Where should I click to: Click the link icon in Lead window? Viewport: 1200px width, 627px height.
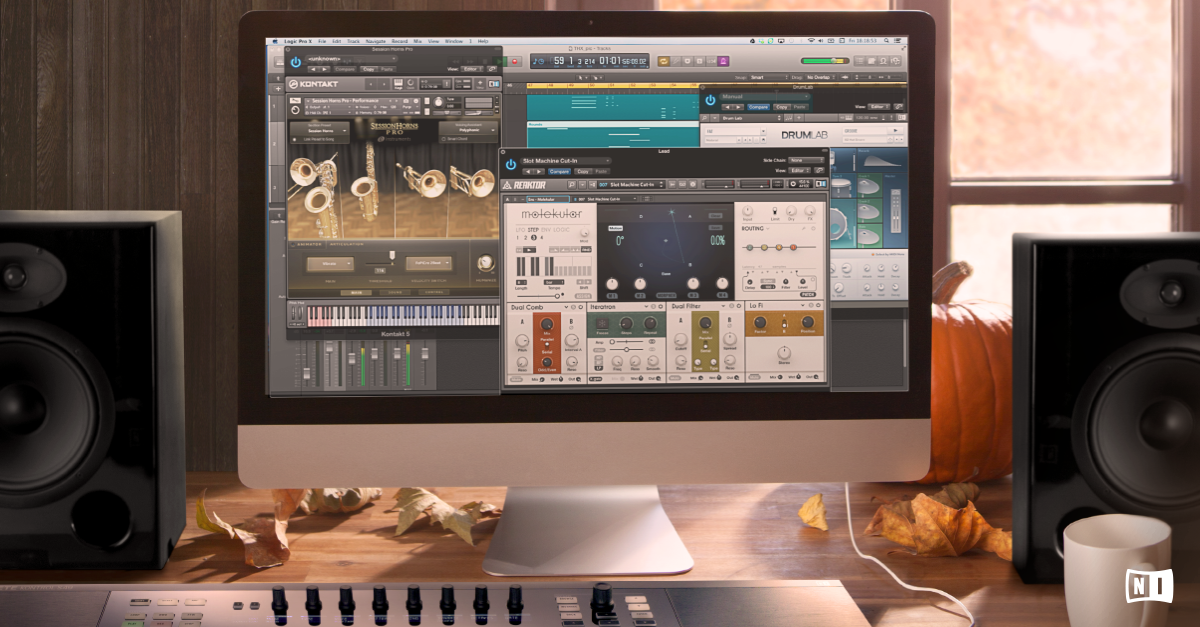point(819,170)
